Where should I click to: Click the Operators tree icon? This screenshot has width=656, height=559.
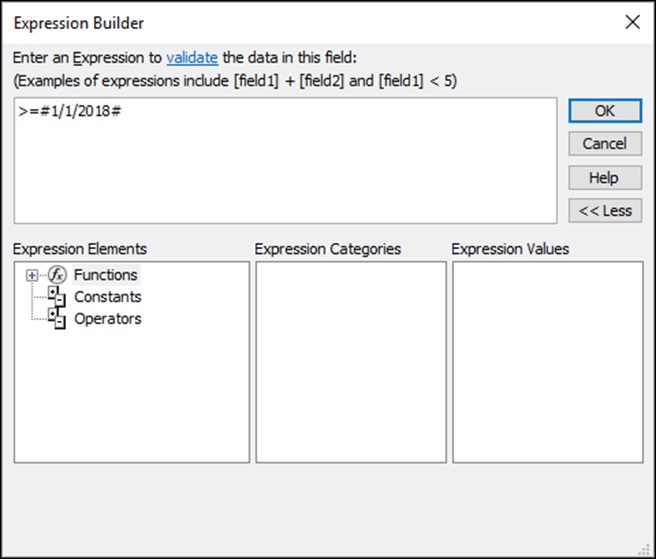(x=56, y=319)
